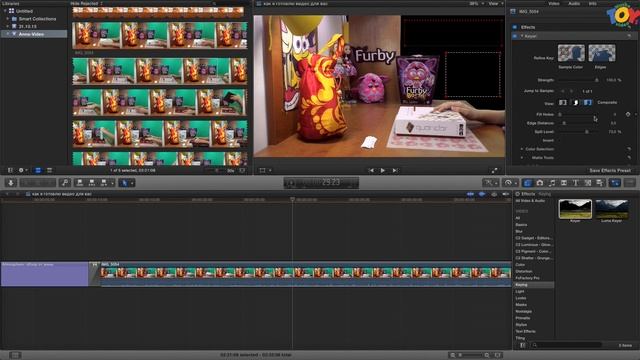Switch the inspector to the Audio tab

pyautogui.click(x=574, y=4)
